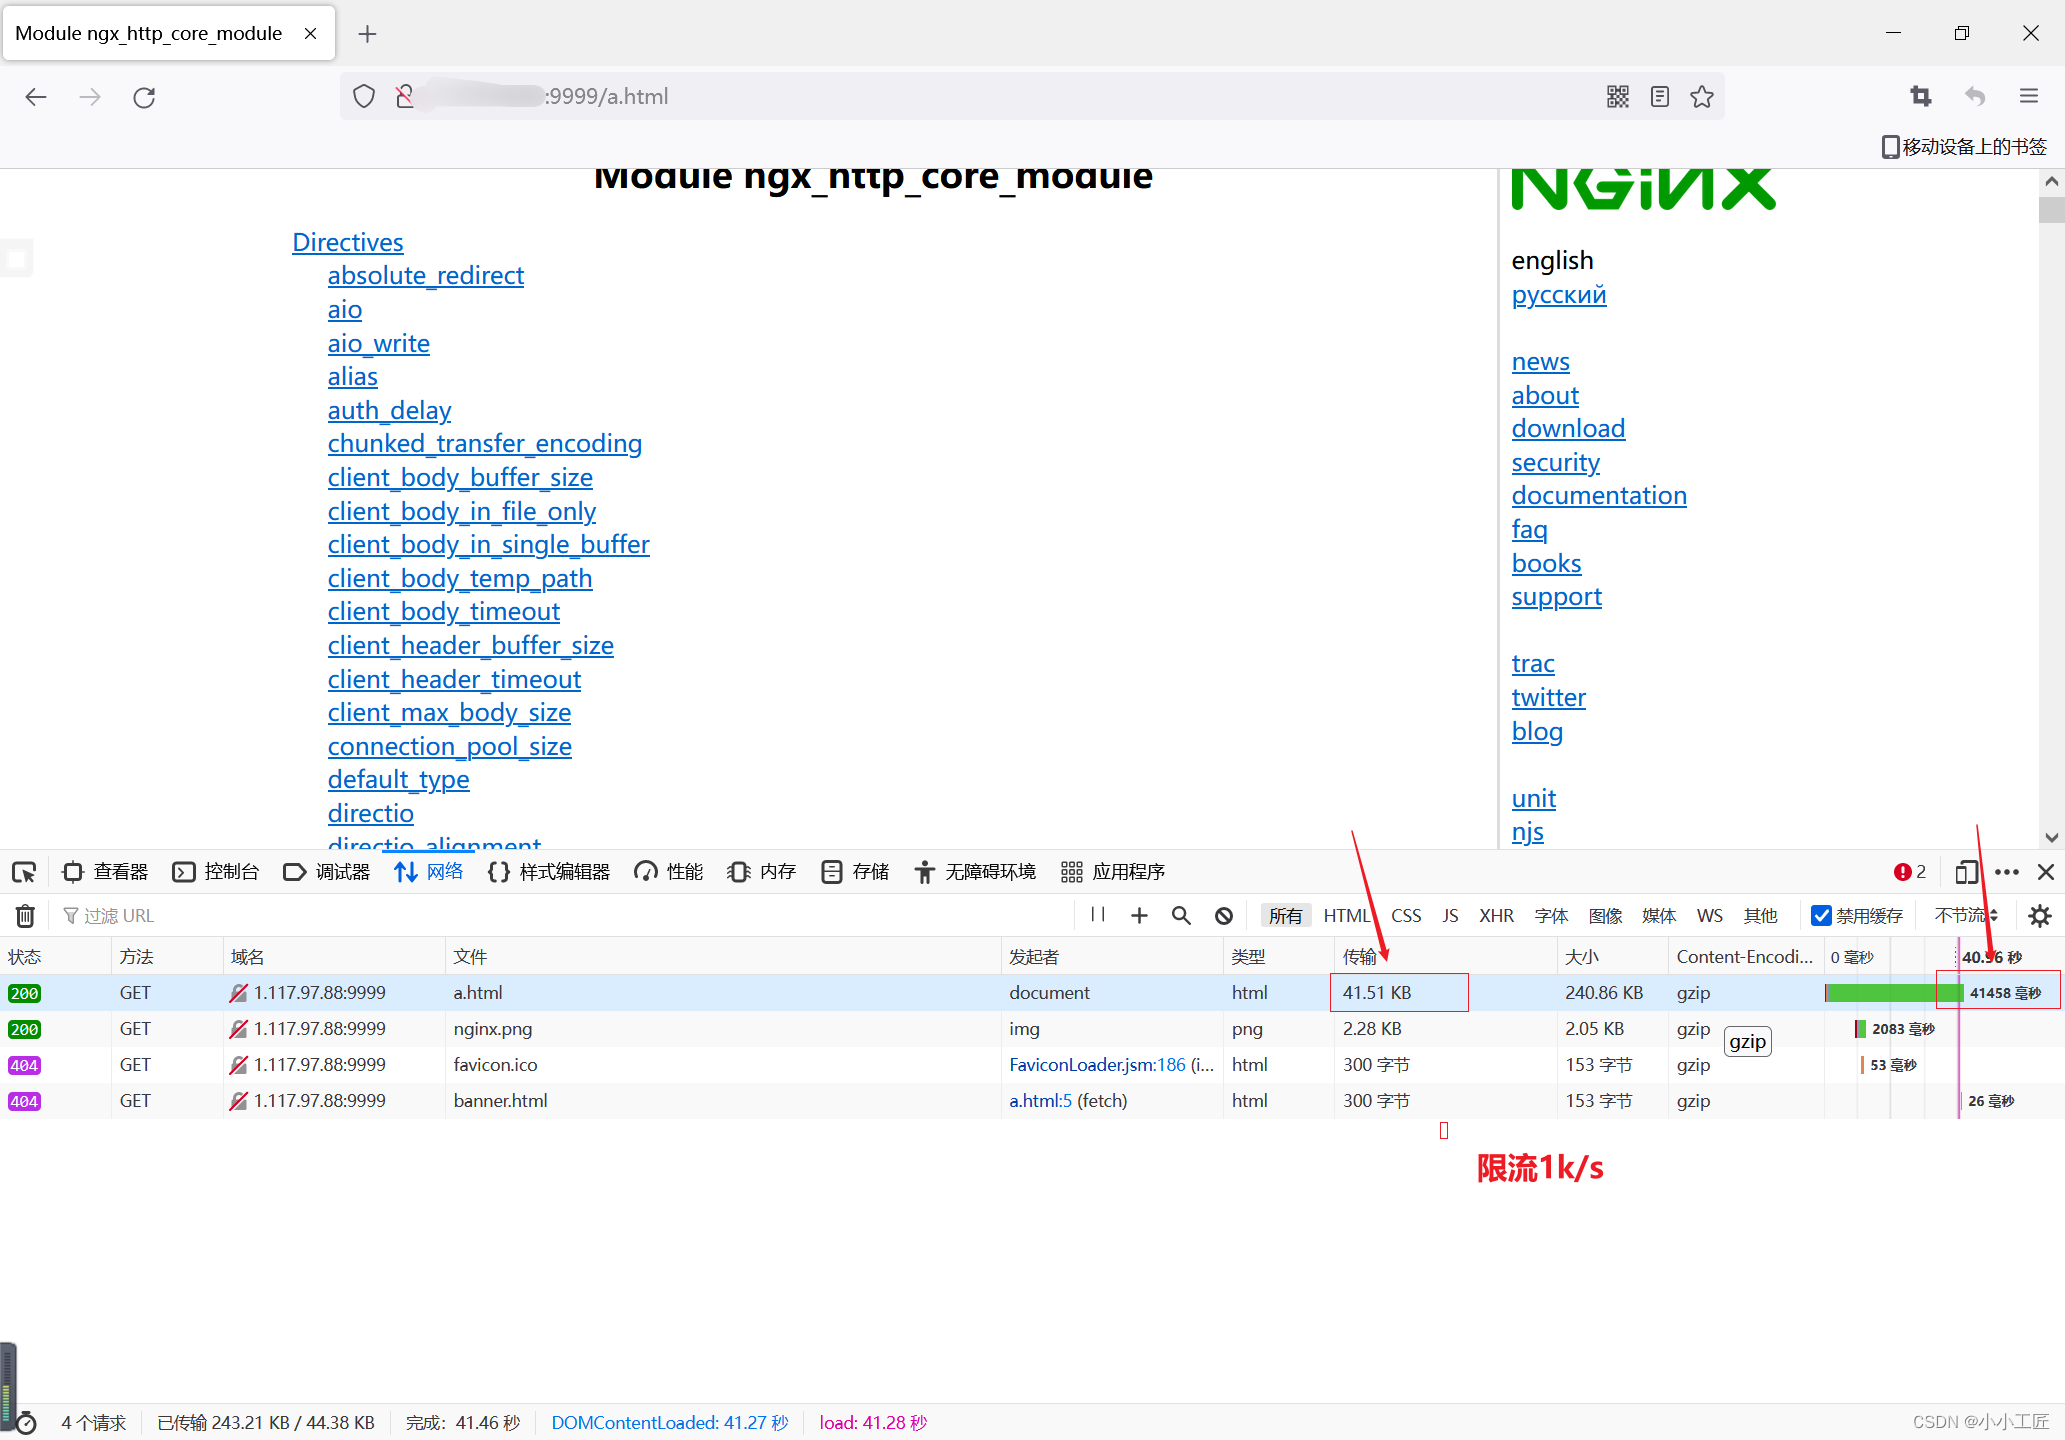Open the browser hamburger menu
Image resolution: width=2065 pixels, height=1440 pixels.
pyautogui.click(x=2028, y=96)
